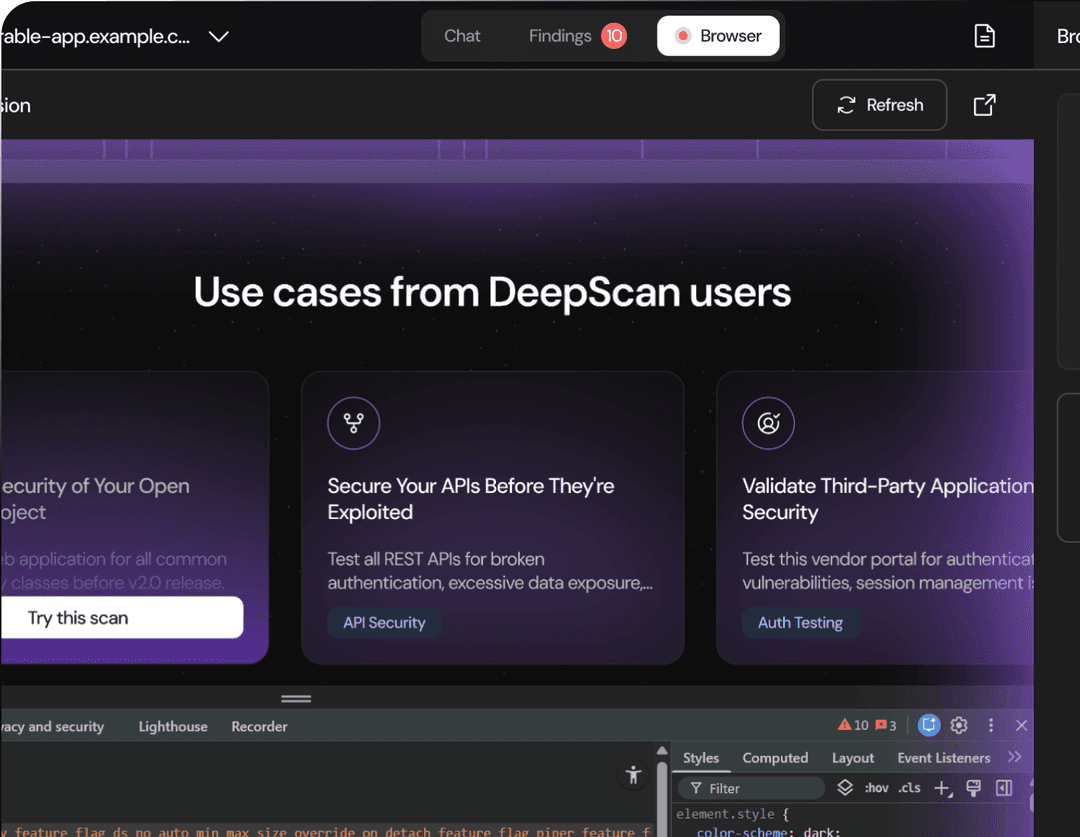This screenshot has width=1080, height=837.
Task: Close the DevTools panel
Action: [x=1021, y=725]
